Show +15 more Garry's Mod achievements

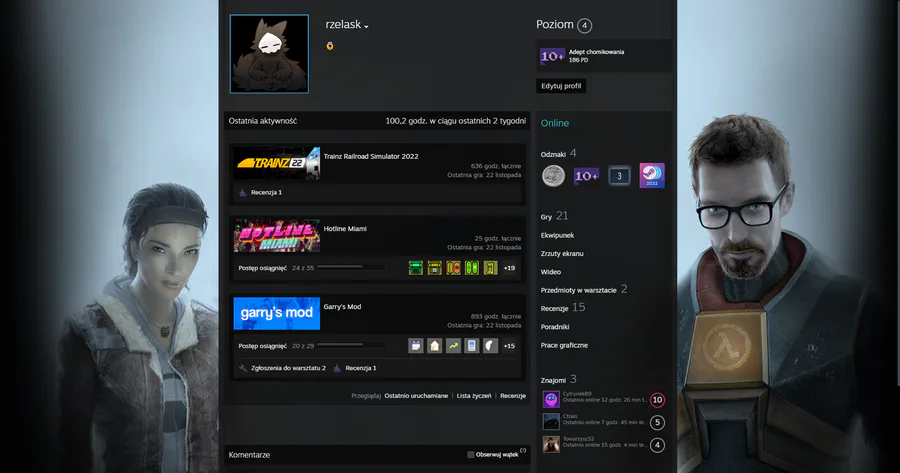509,346
